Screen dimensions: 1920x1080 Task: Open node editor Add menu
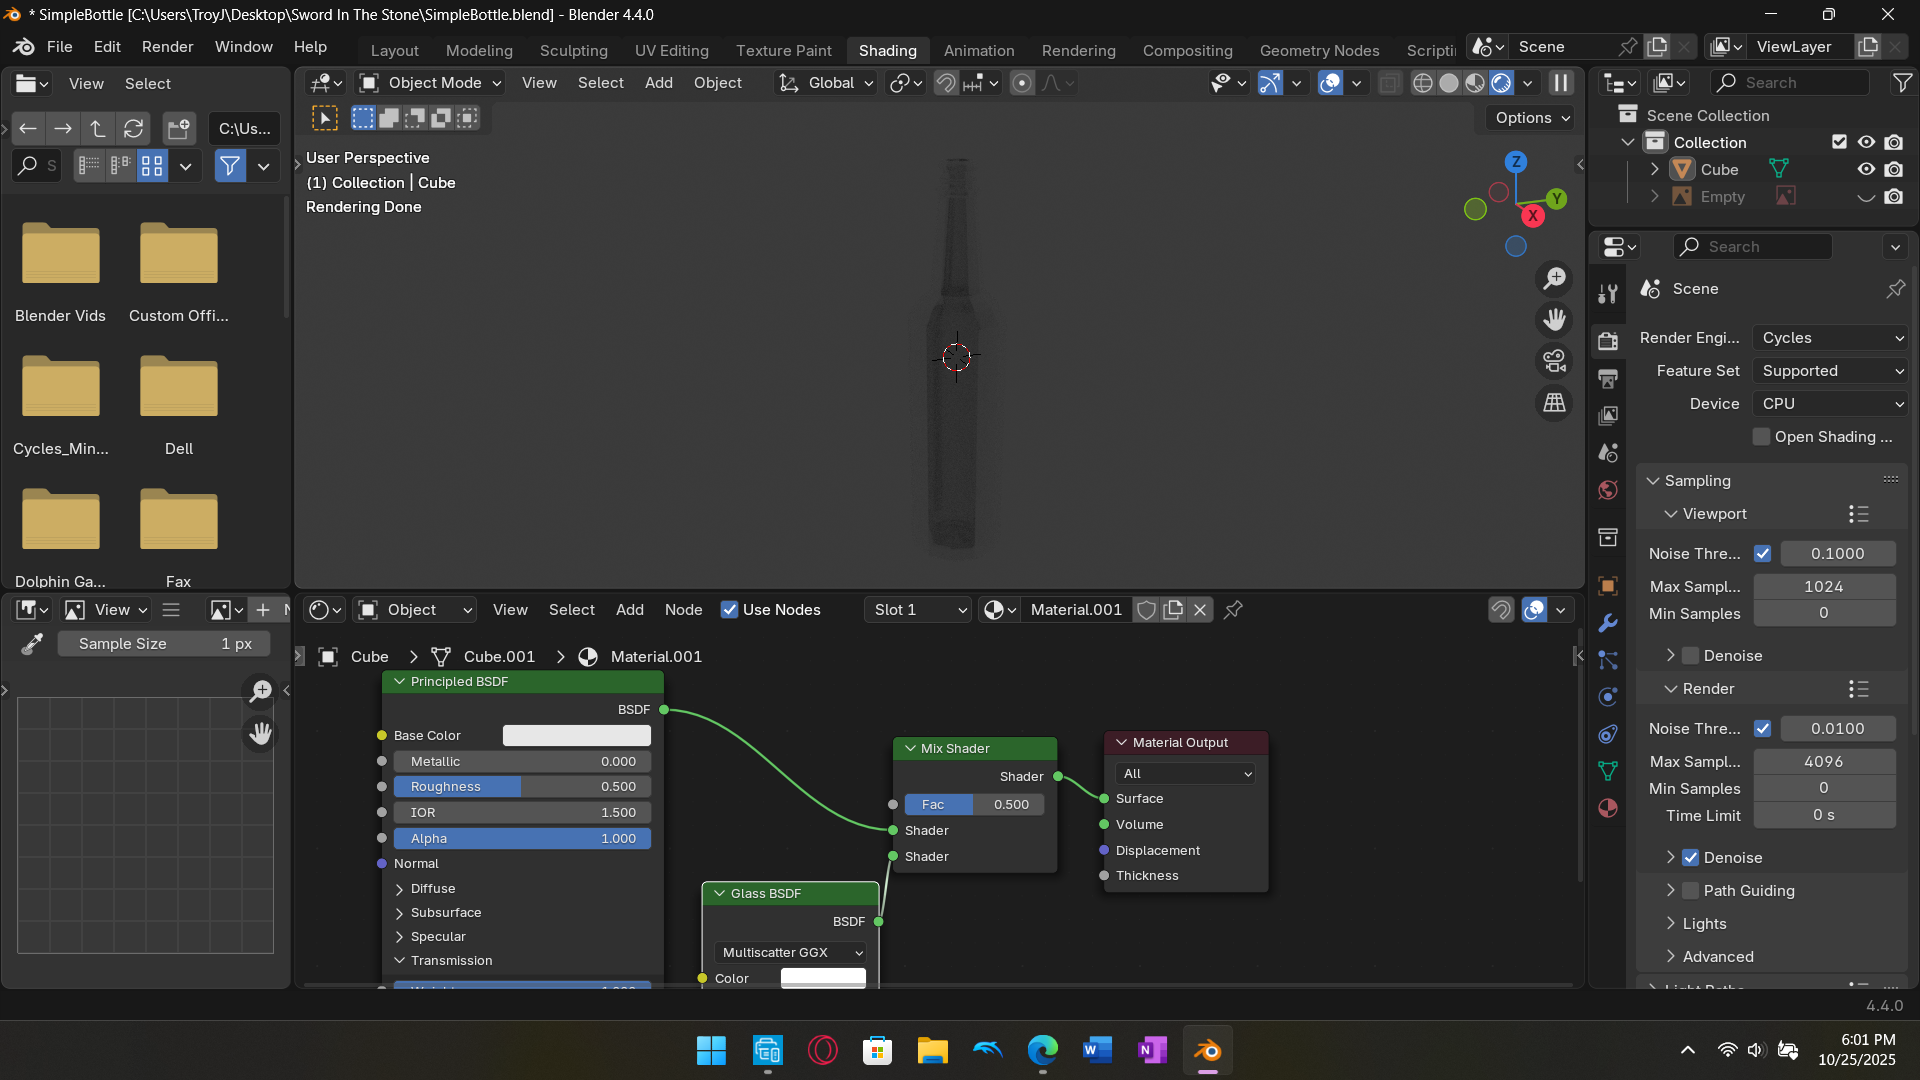pyautogui.click(x=630, y=610)
